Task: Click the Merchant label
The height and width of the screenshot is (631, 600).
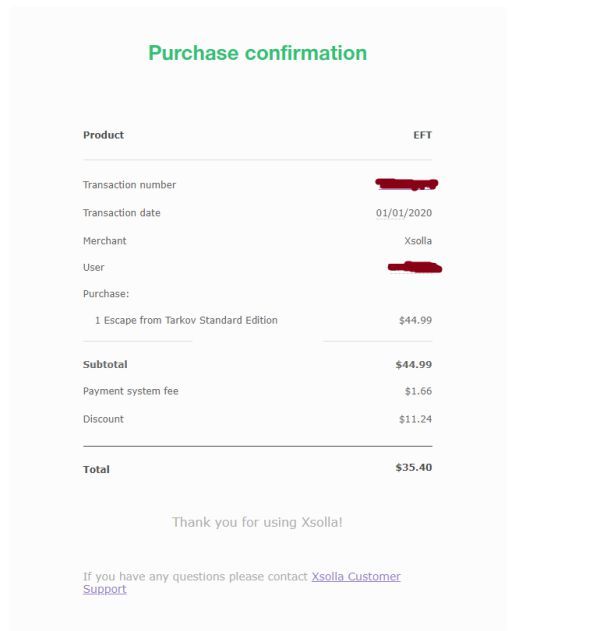Action: [104, 241]
